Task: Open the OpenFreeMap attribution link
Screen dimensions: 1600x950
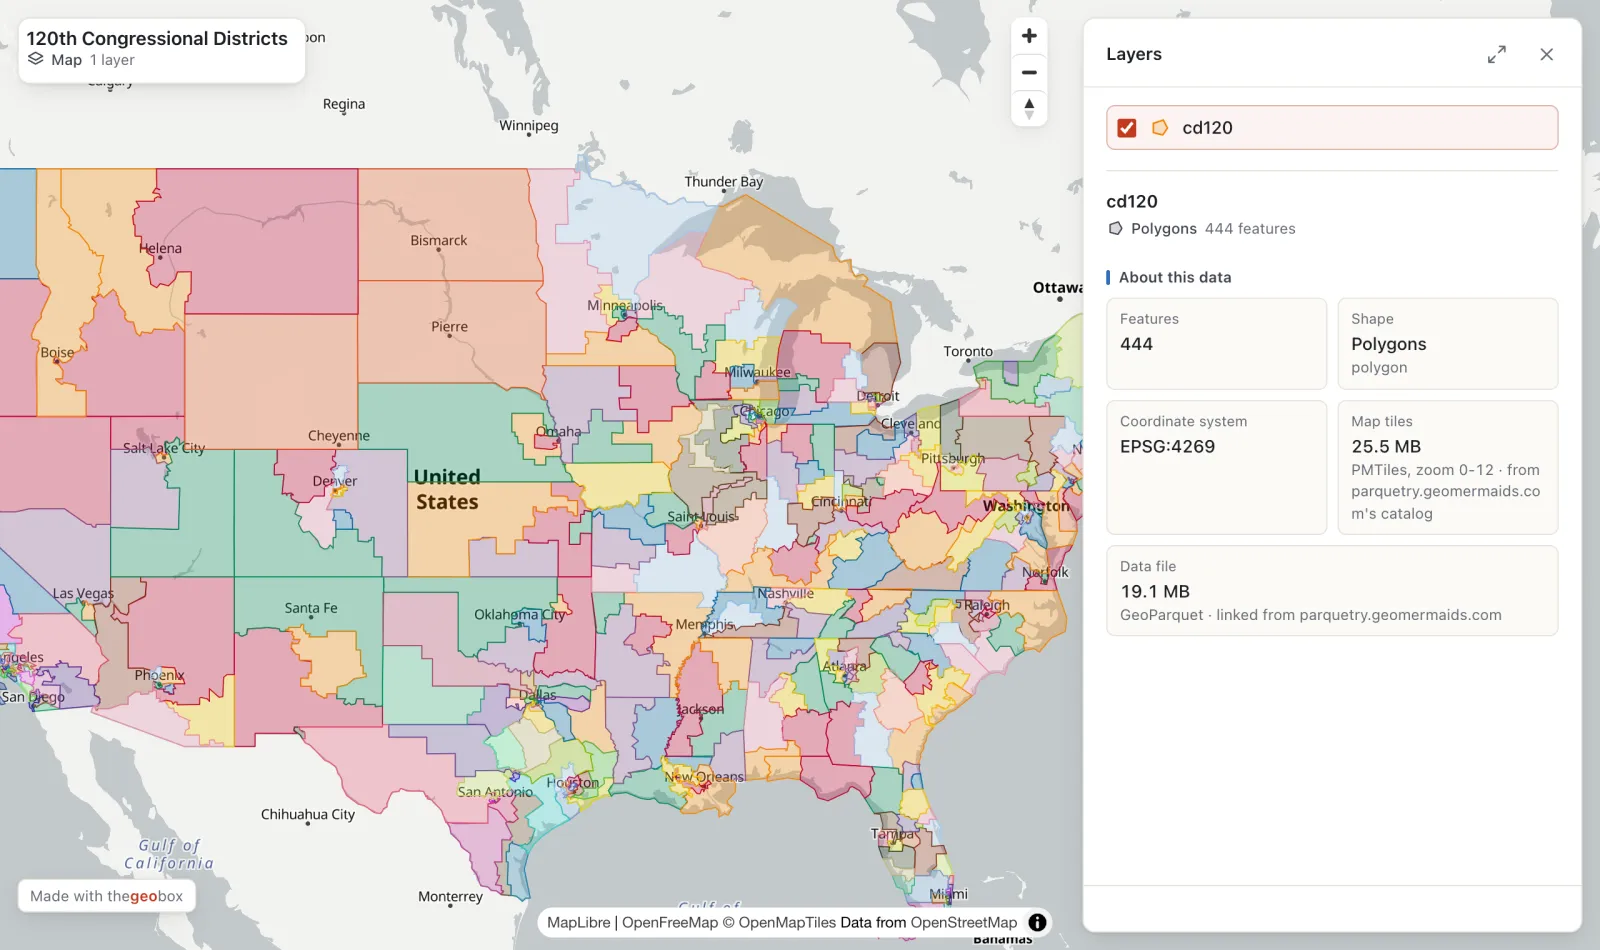Action: (670, 922)
